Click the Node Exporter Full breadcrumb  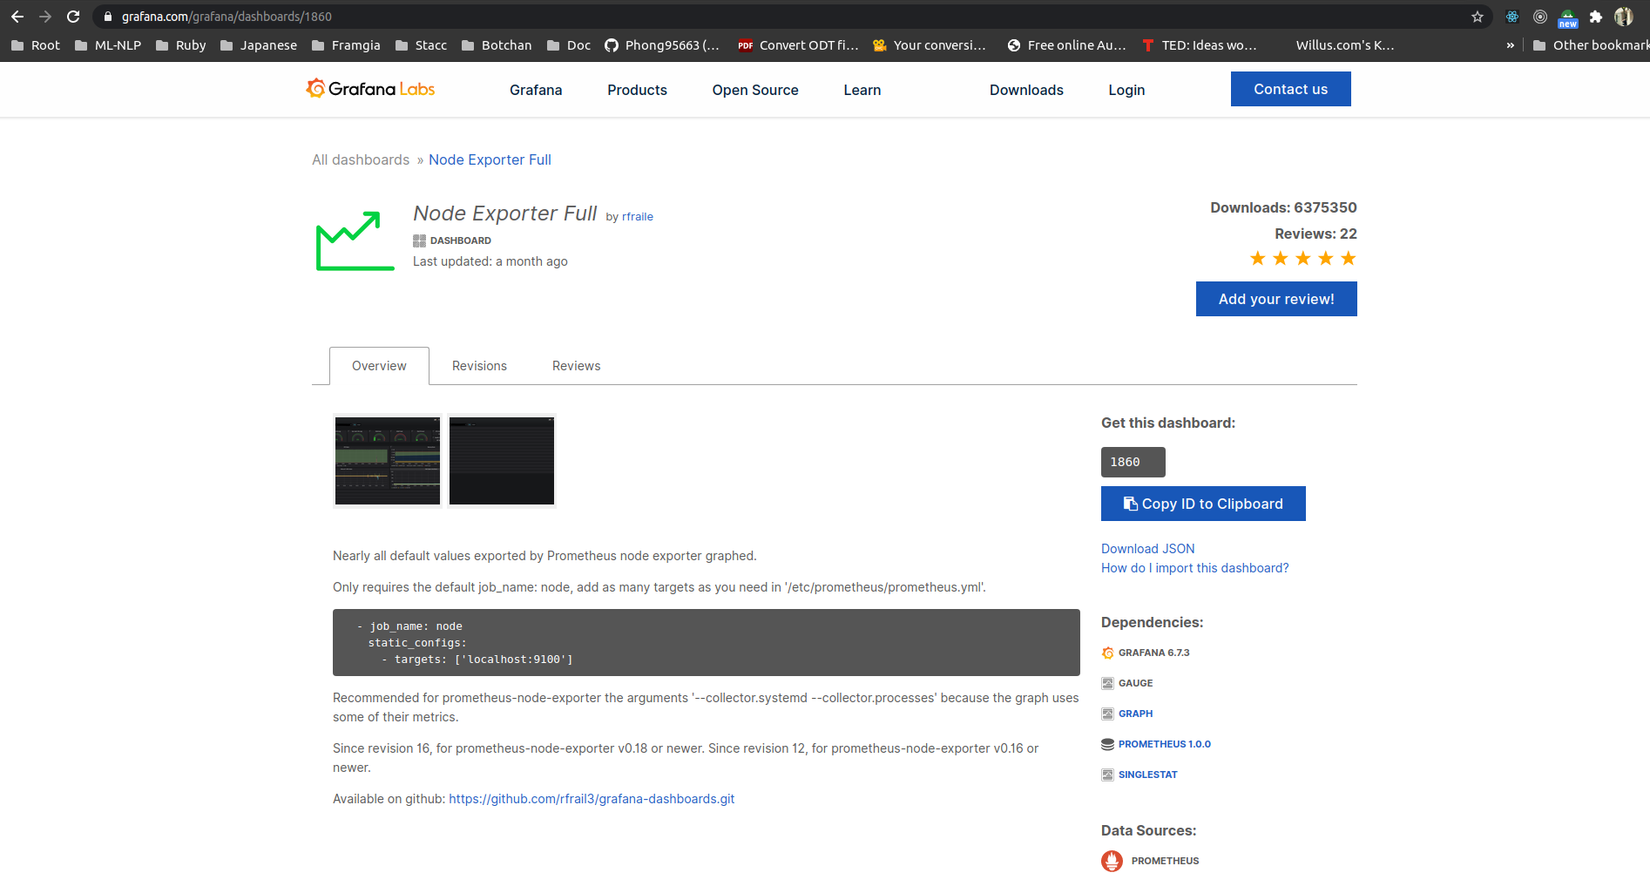(x=490, y=160)
